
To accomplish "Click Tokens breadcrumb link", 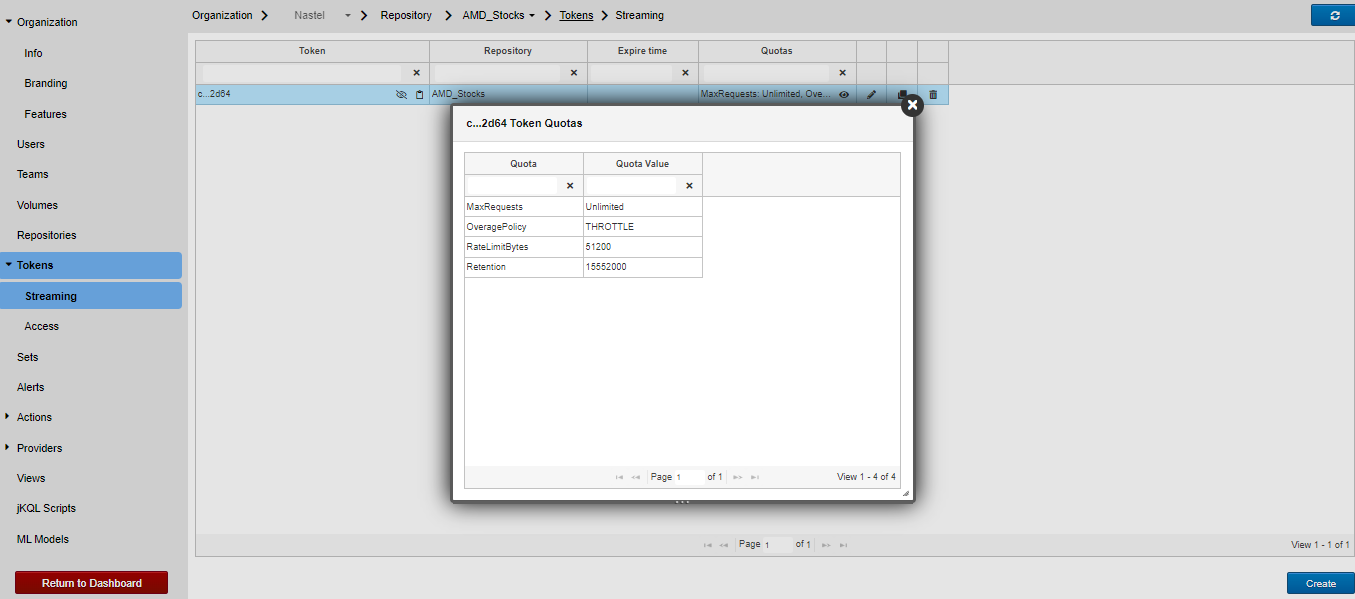I will point(576,16).
